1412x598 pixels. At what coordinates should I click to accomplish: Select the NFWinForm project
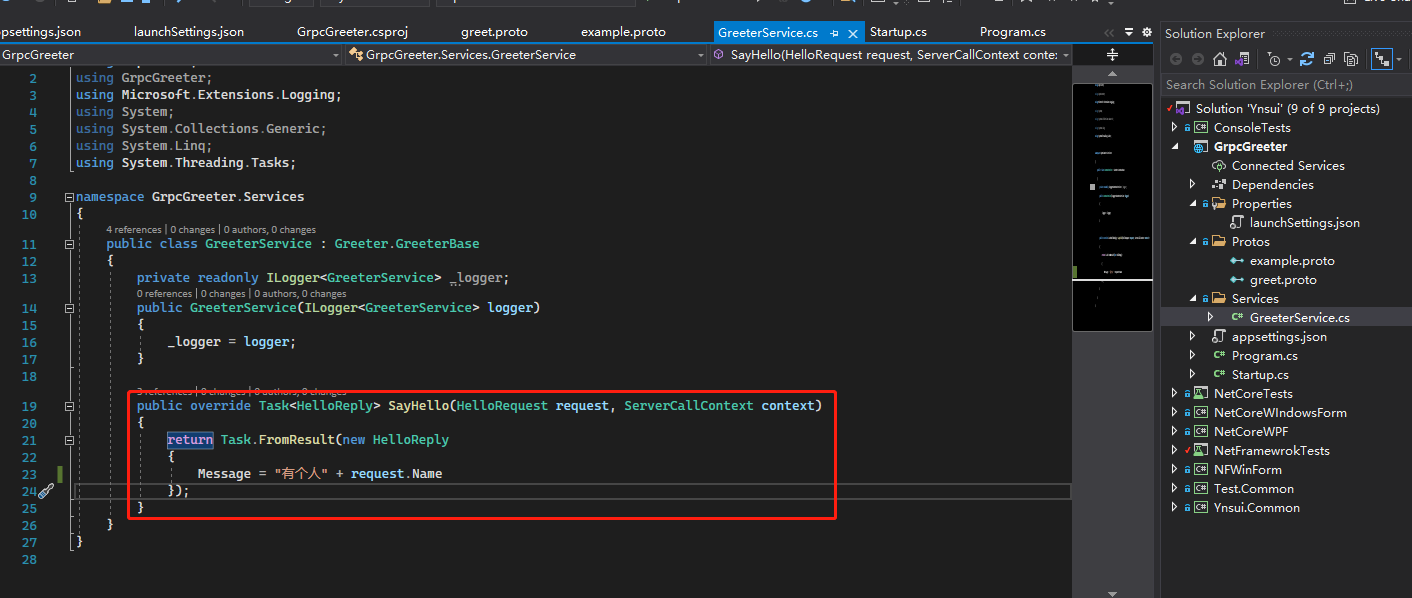pyautogui.click(x=1247, y=469)
